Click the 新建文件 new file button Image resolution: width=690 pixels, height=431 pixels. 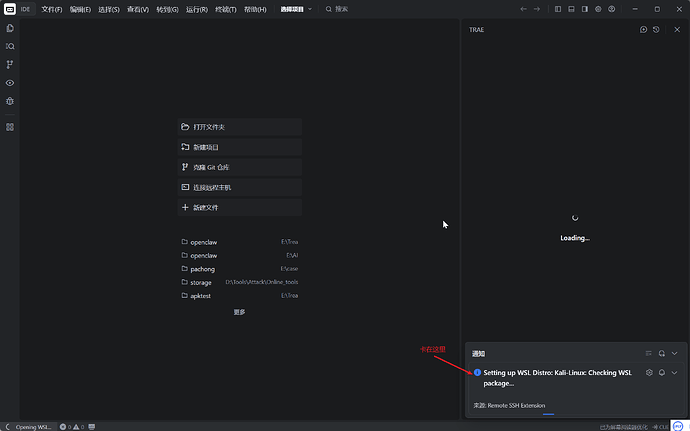pyautogui.click(x=239, y=207)
